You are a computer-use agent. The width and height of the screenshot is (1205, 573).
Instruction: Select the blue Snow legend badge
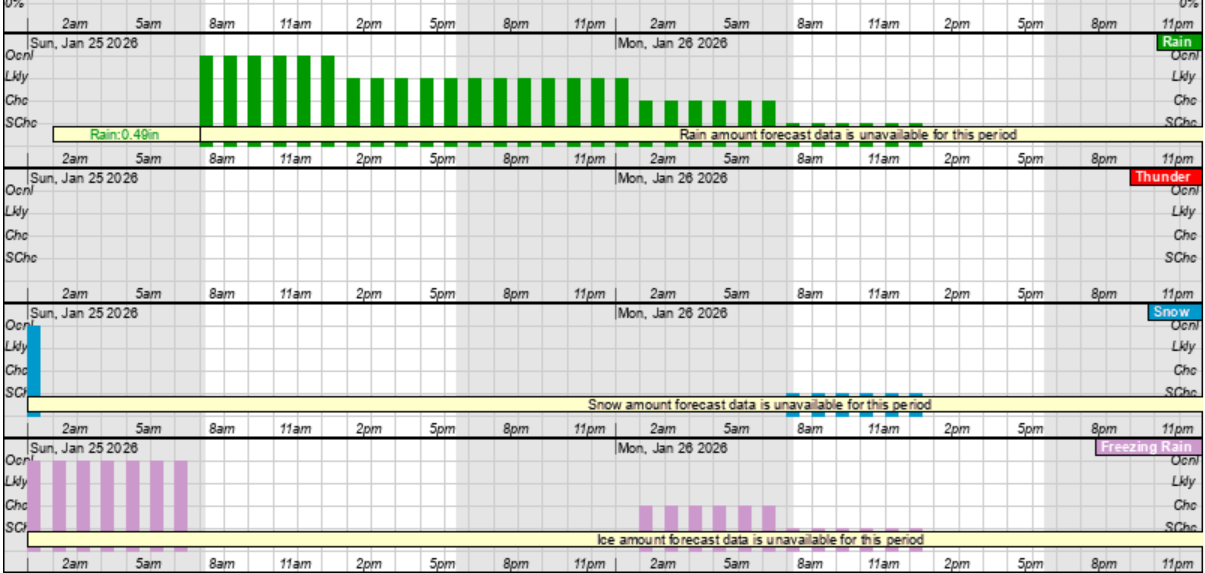pyautogui.click(x=1171, y=312)
